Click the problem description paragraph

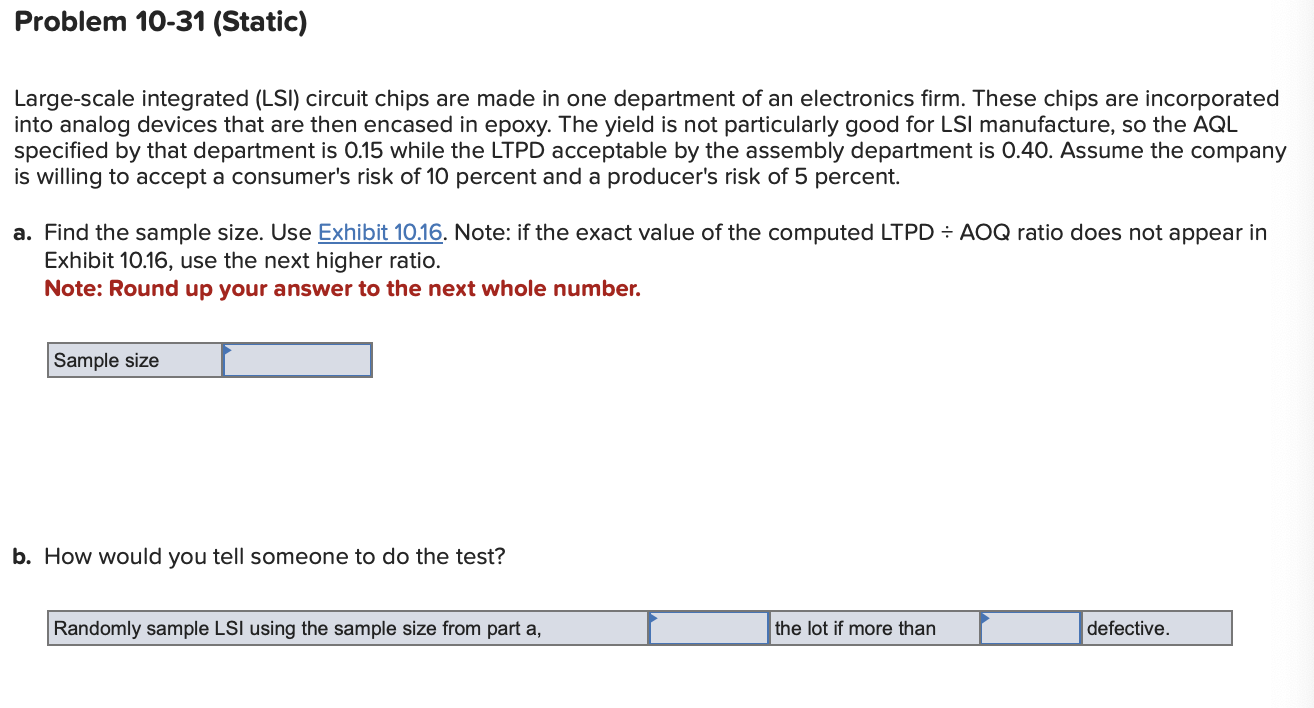coord(650,137)
